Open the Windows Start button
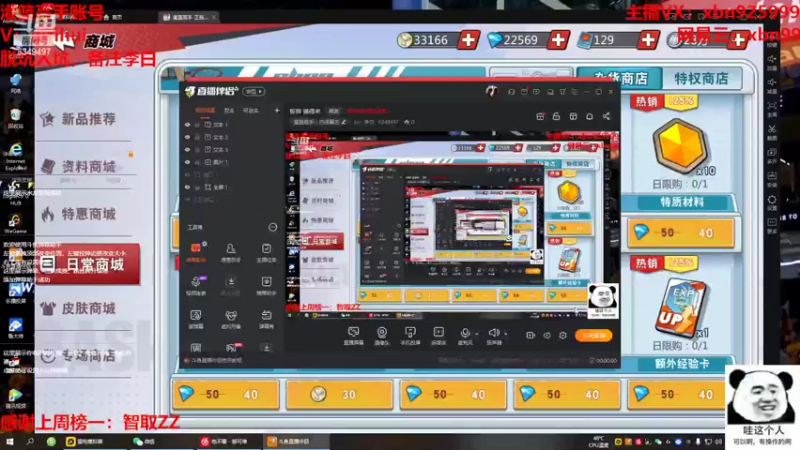 9,441
